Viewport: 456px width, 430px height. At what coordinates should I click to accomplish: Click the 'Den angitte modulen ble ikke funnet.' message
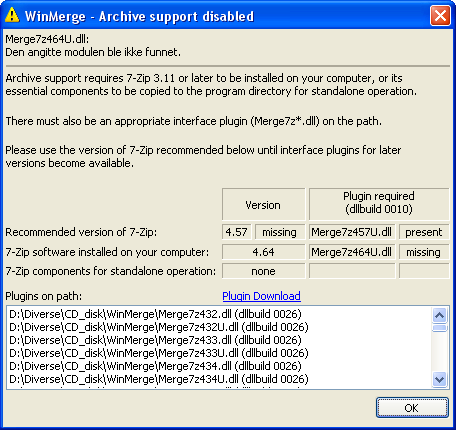(x=93, y=52)
